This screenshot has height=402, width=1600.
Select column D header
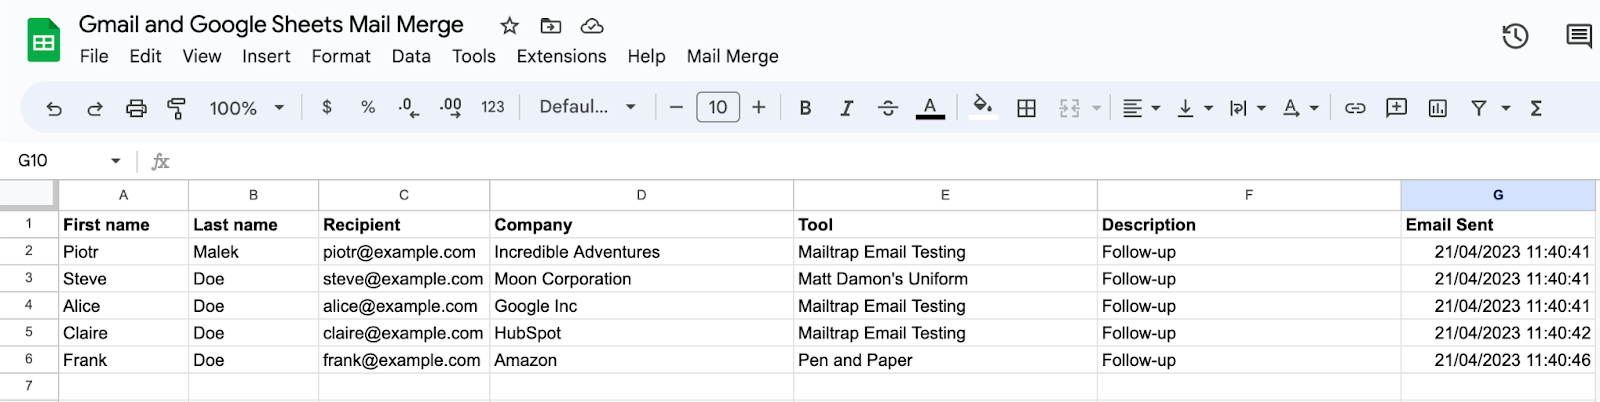coord(641,195)
